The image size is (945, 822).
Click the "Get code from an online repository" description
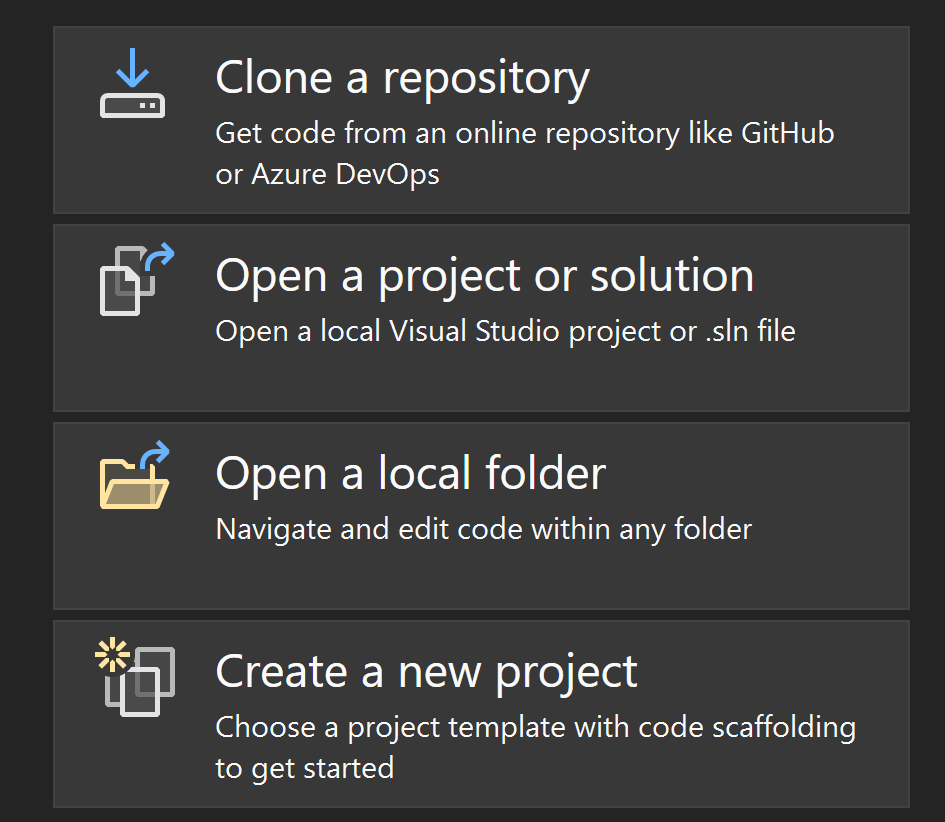click(x=525, y=134)
